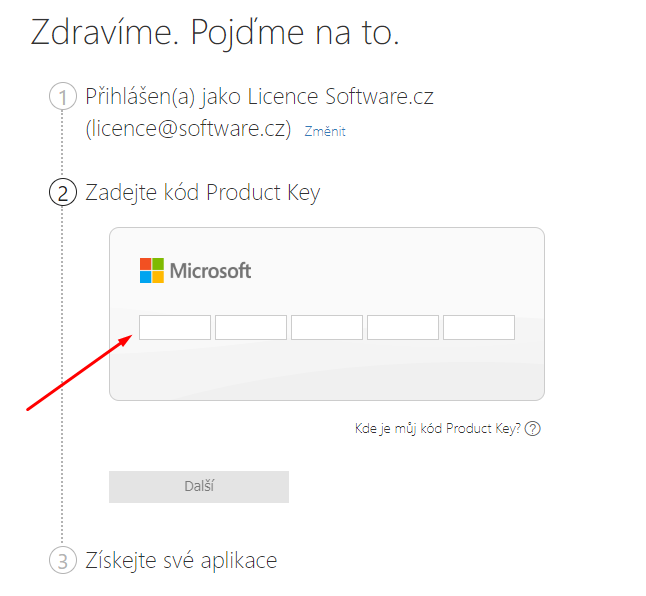Screen dimensions: 646x596
Task: Click the step 1 circle number icon
Action: tap(62, 98)
